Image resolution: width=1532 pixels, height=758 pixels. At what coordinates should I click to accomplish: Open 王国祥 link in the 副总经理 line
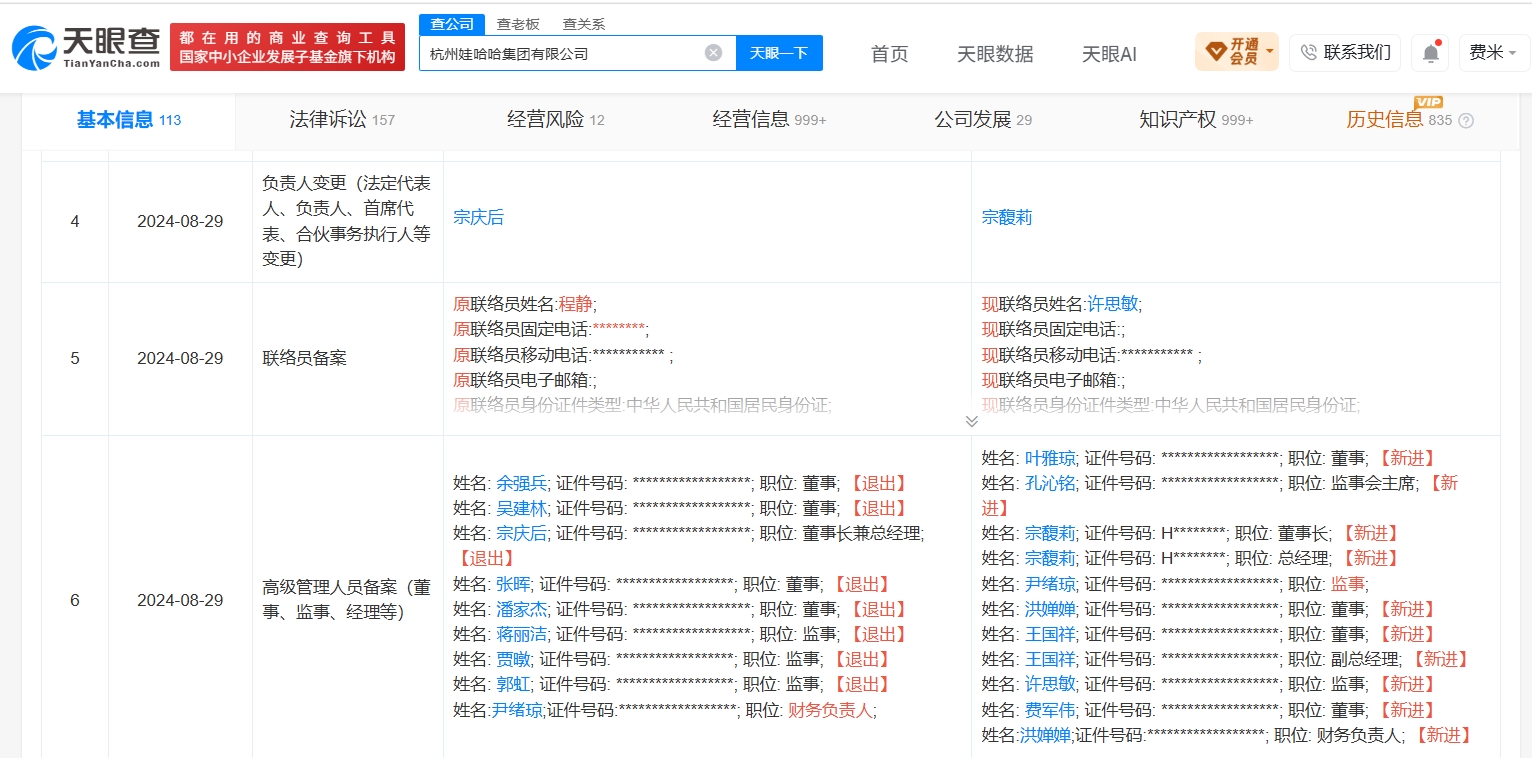[x=1050, y=659]
